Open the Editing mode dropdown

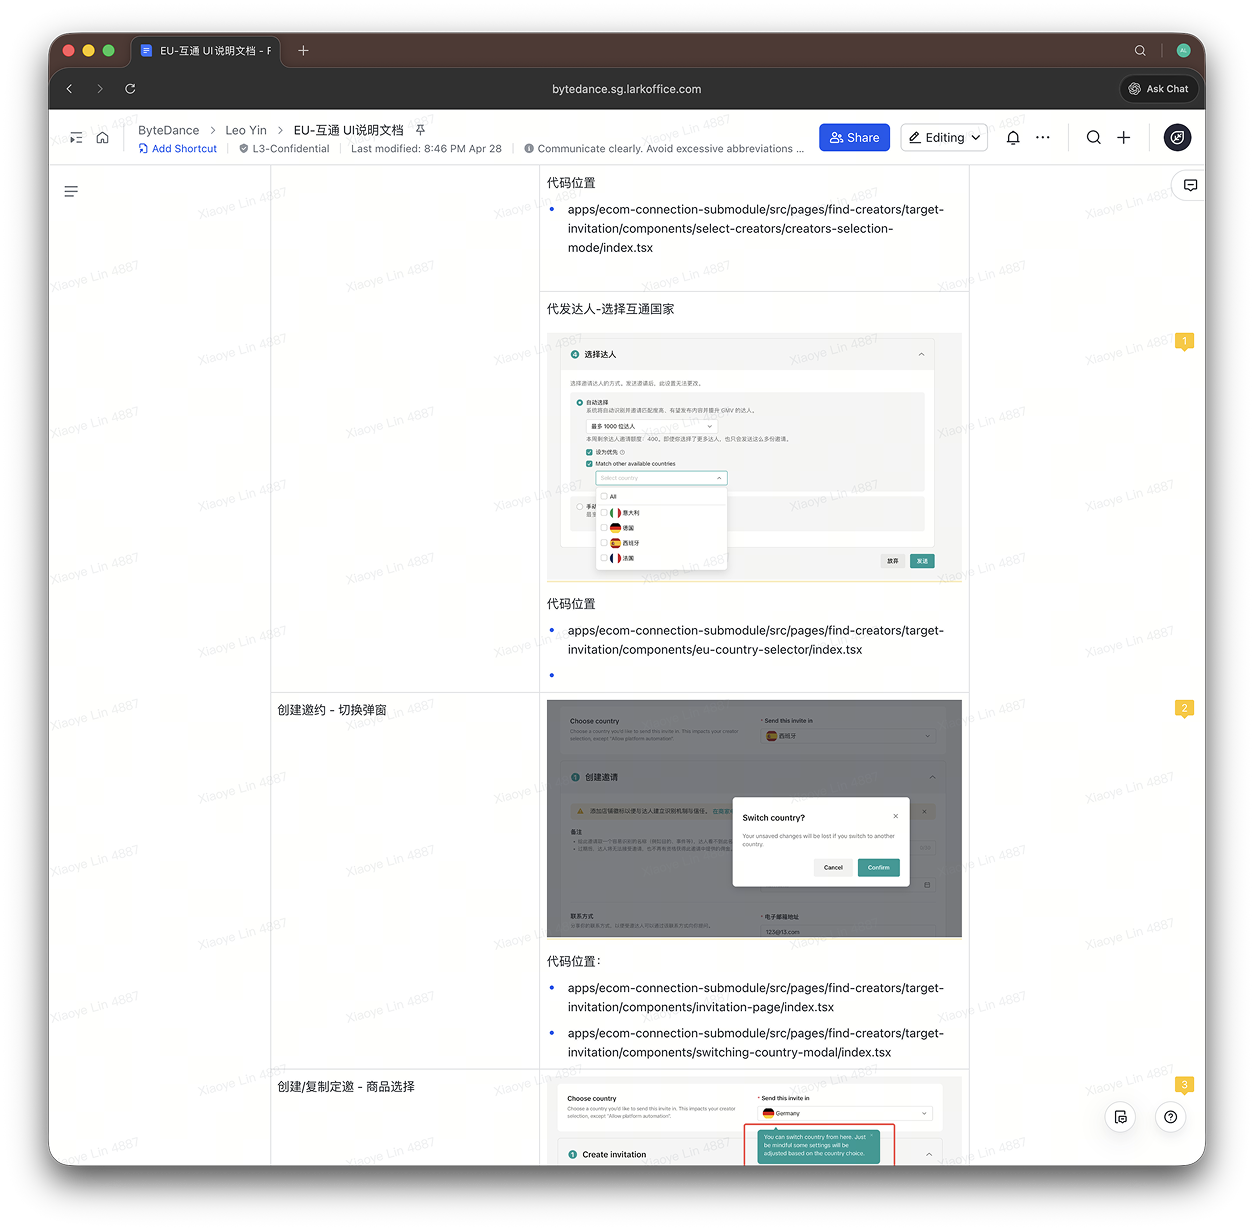click(x=944, y=138)
